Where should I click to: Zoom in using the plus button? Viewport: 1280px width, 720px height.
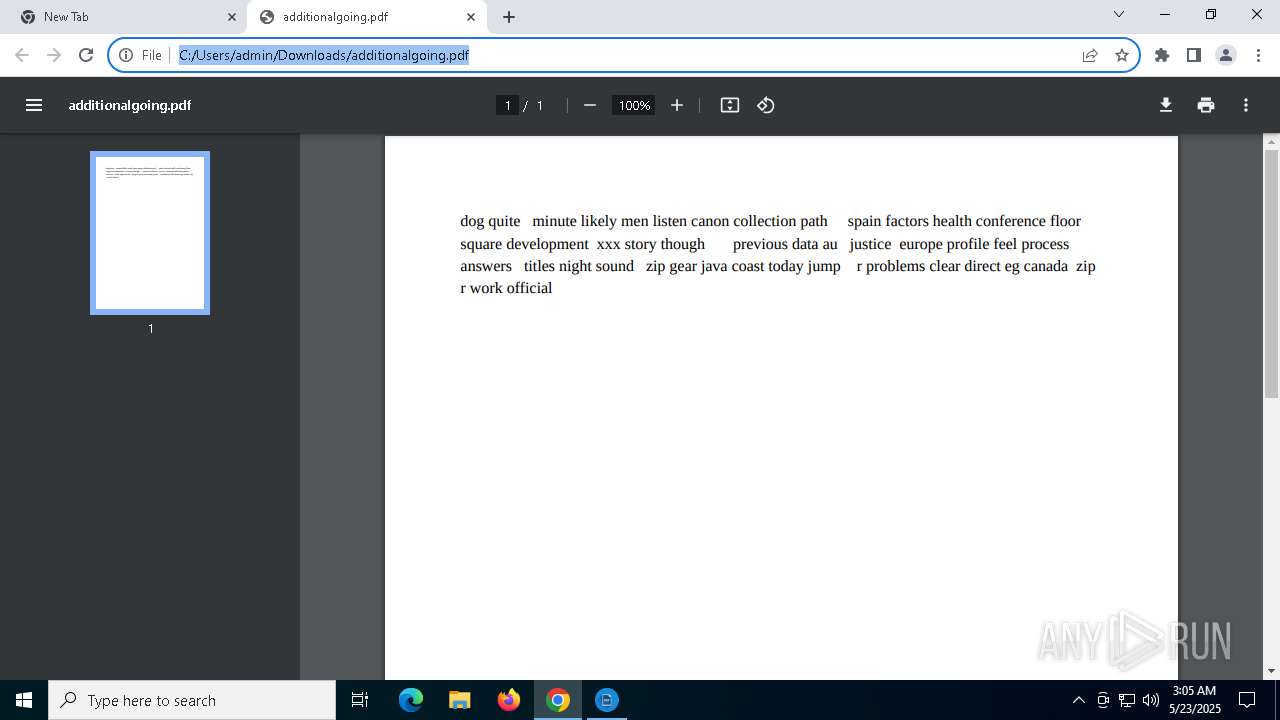click(x=677, y=105)
